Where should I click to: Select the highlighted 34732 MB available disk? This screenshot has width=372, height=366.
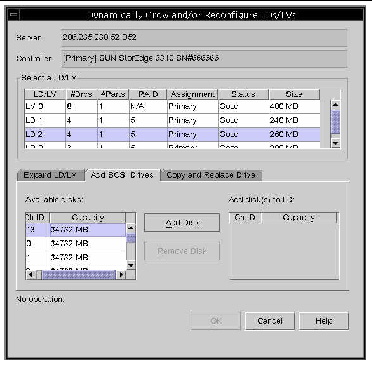tap(76, 230)
